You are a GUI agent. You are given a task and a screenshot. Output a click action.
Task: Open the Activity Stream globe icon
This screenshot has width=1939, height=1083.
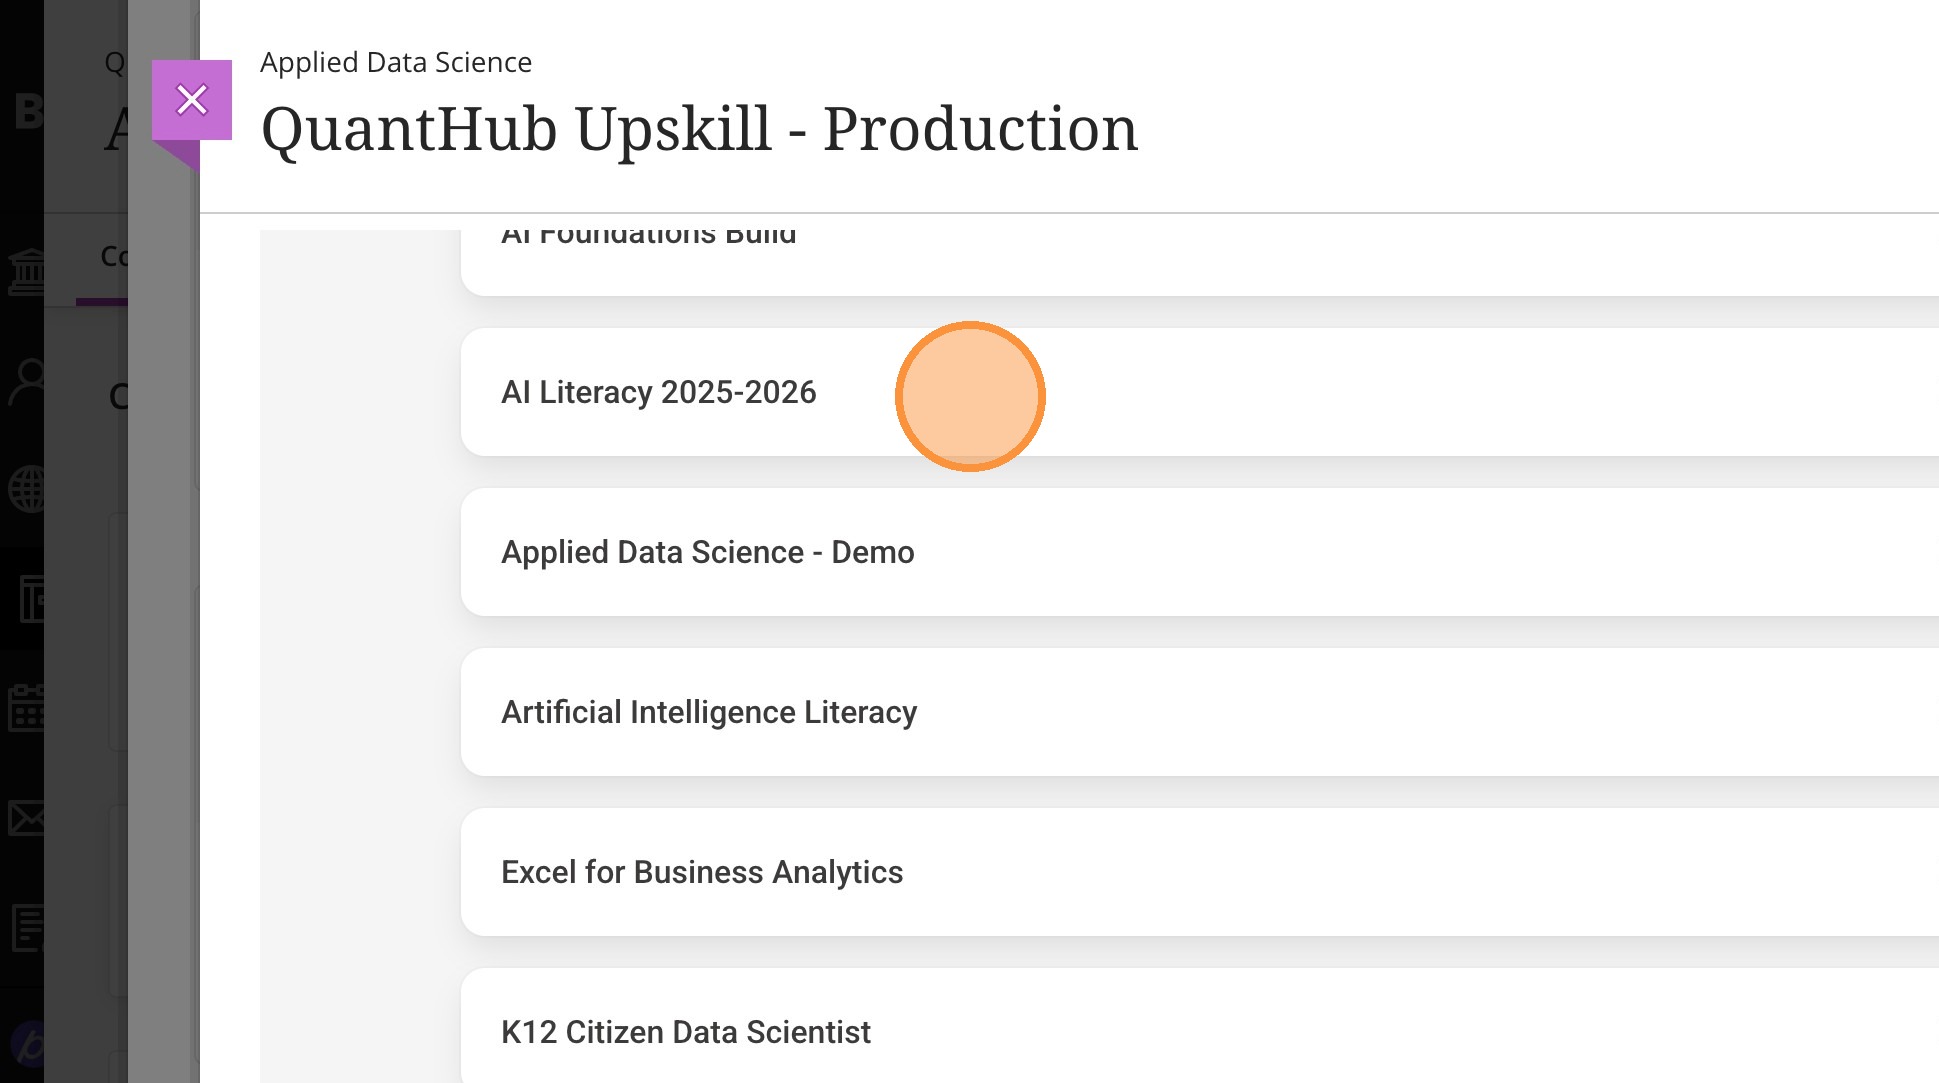point(26,490)
